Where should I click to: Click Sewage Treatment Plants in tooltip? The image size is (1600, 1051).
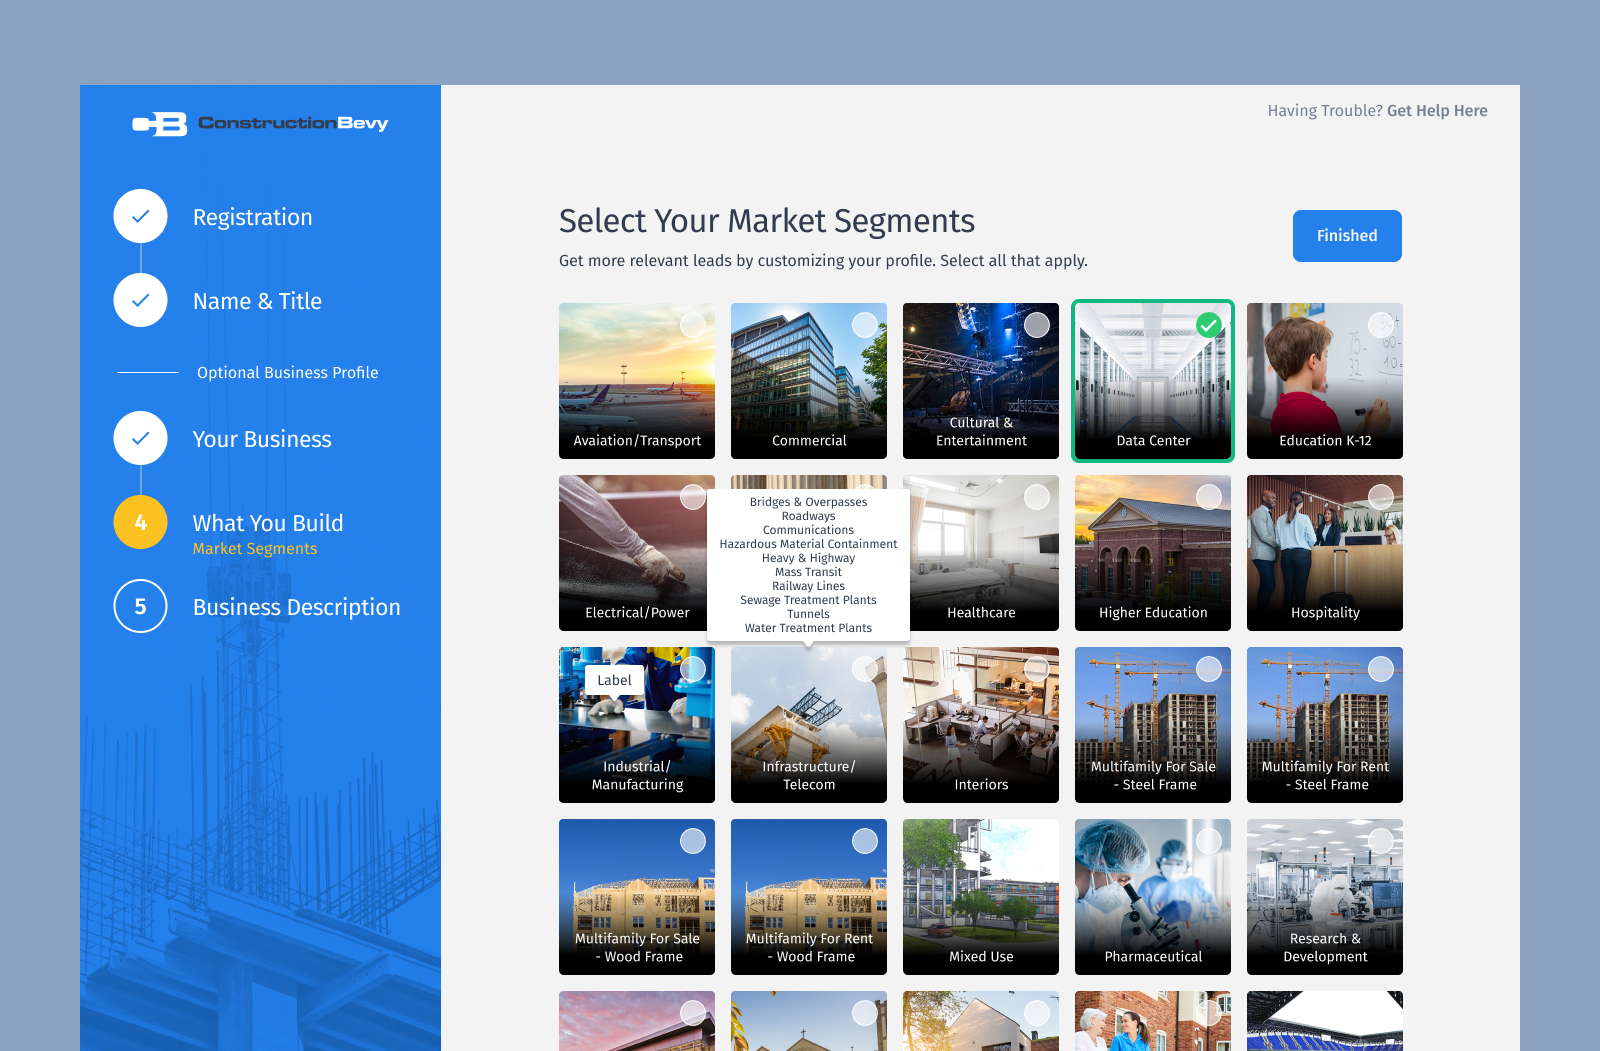tap(808, 600)
